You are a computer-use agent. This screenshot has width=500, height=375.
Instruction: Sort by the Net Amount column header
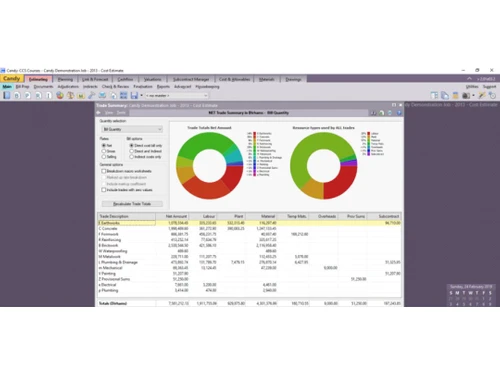click(x=172, y=216)
